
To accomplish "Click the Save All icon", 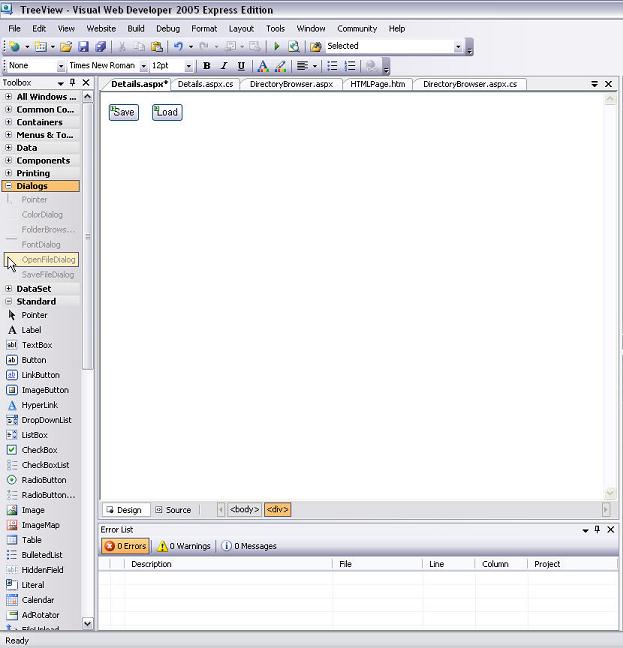I will [100, 47].
